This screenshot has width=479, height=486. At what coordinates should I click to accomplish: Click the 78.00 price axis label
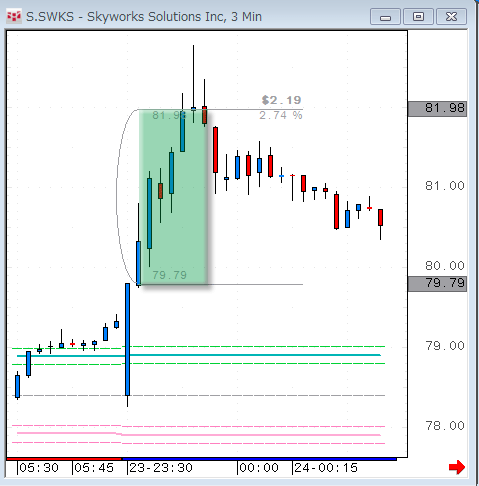tap(445, 426)
